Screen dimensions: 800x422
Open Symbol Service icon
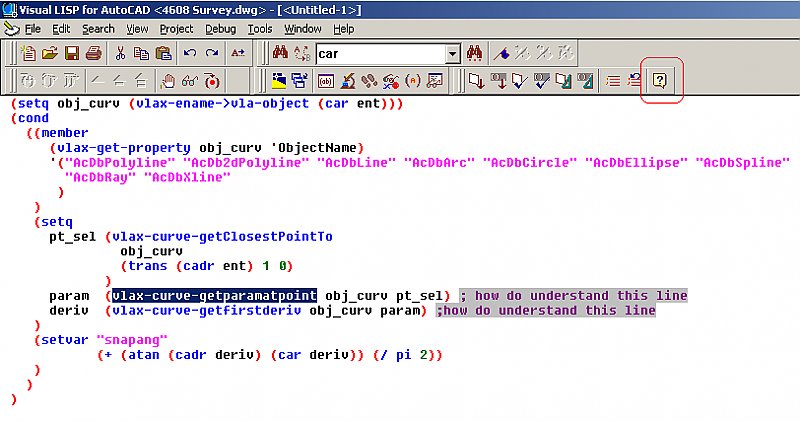[x=391, y=81]
